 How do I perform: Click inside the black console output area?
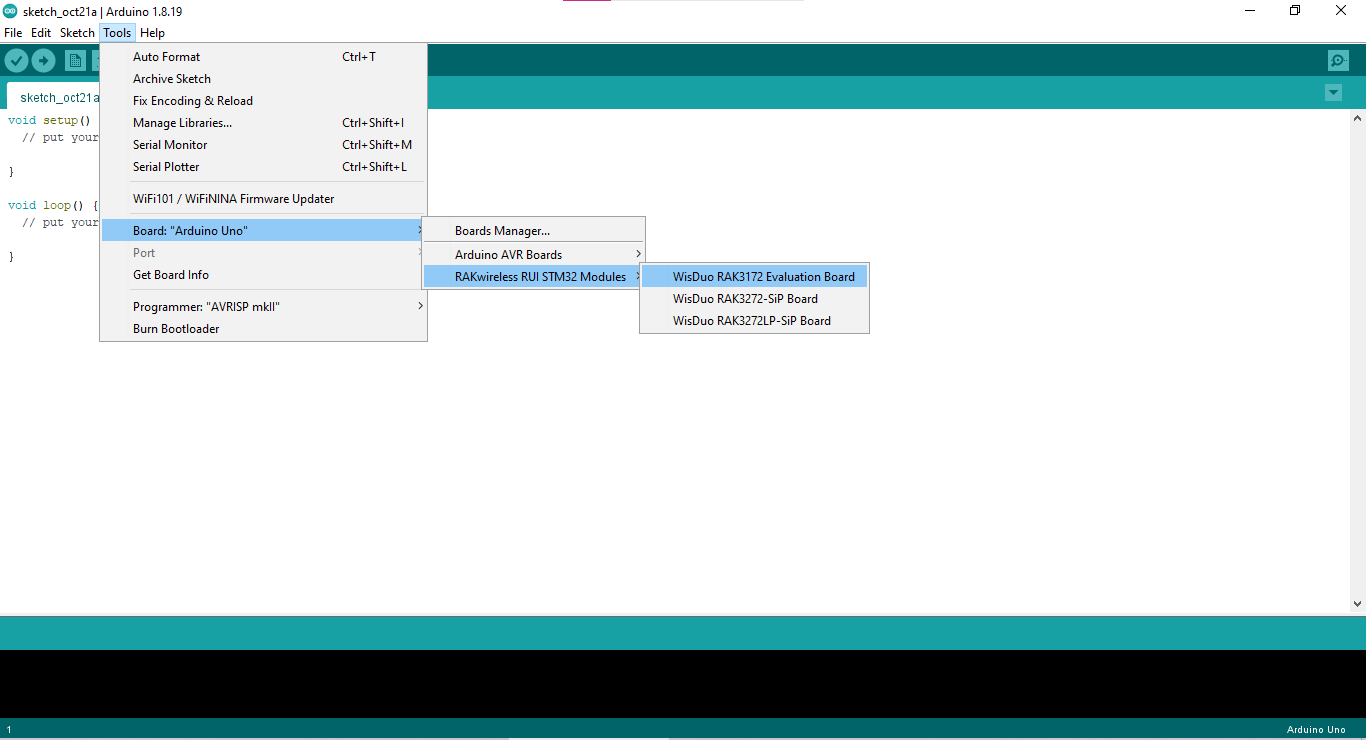click(x=683, y=684)
